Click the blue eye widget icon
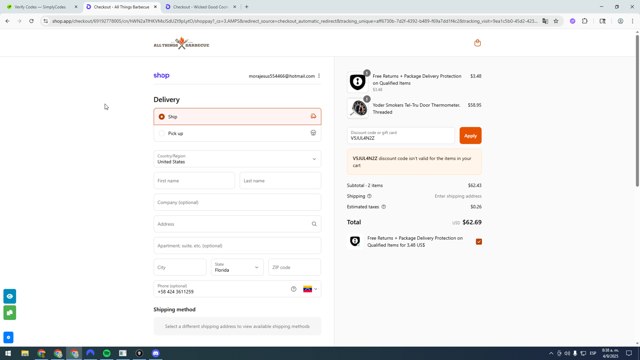640x360 pixels. click(10, 296)
